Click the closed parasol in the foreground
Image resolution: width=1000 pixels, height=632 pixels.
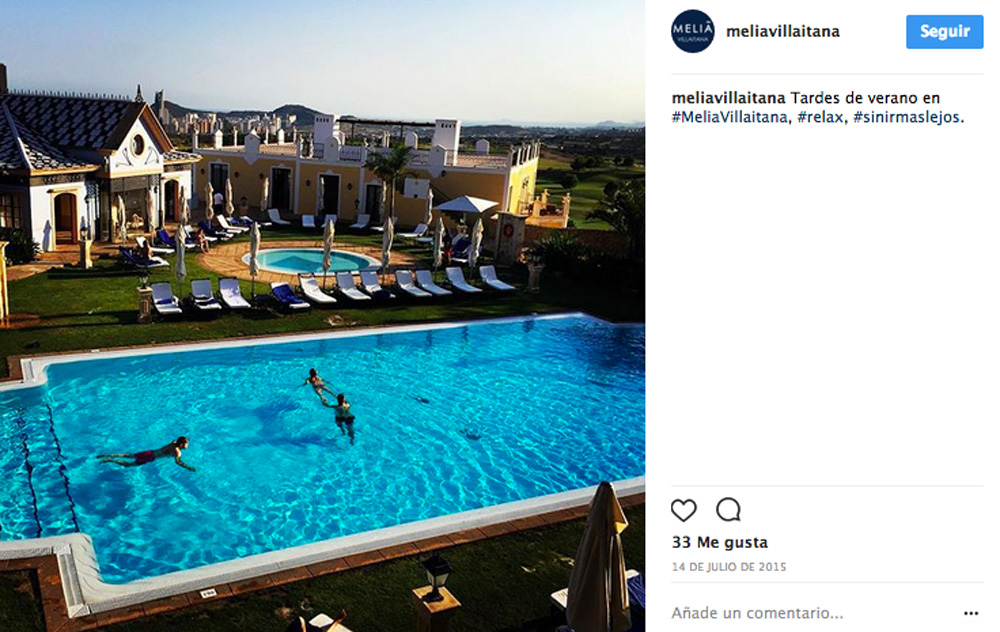599,558
